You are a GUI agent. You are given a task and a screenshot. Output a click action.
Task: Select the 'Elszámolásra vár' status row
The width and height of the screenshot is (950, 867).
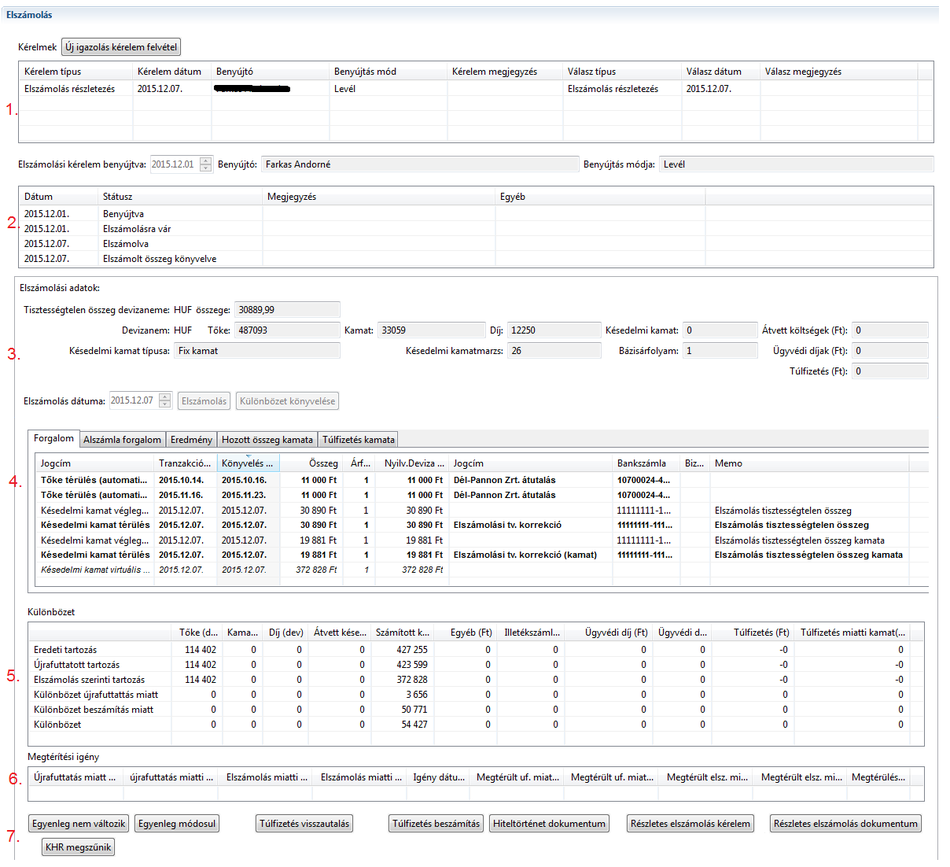tap(138, 228)
